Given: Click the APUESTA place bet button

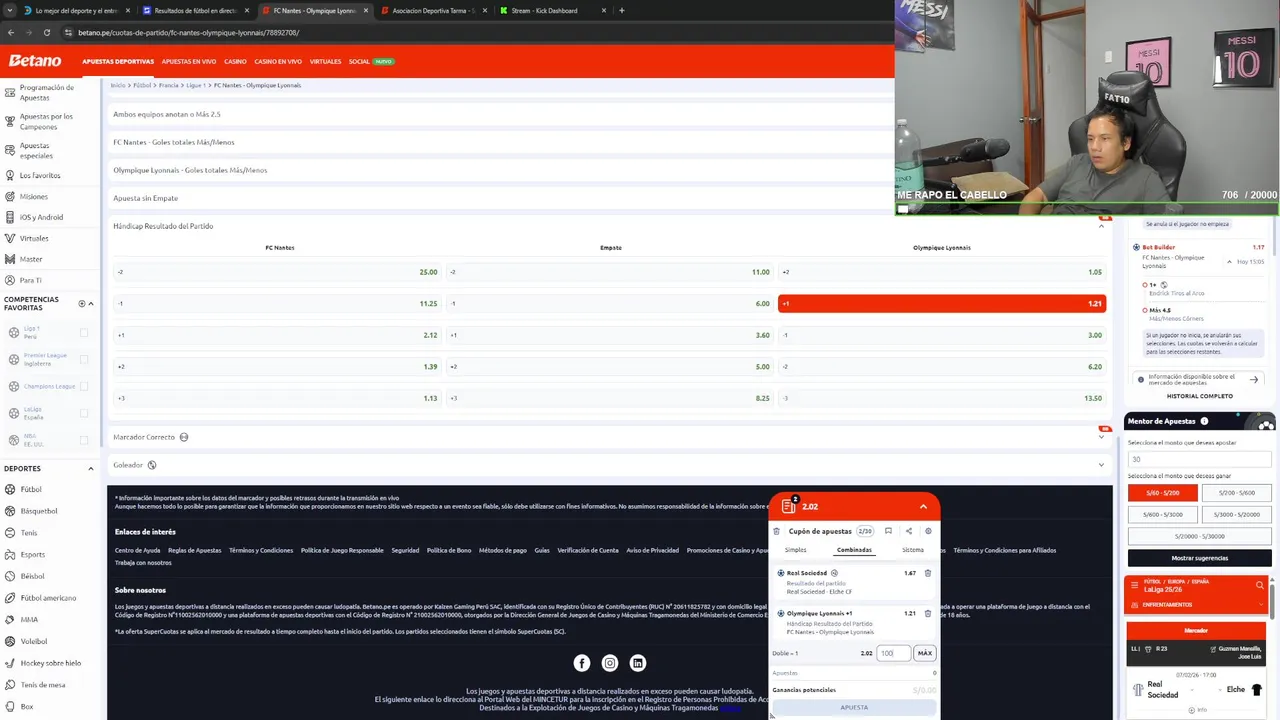Looking at the screenshot, I should tap(854, 707).
